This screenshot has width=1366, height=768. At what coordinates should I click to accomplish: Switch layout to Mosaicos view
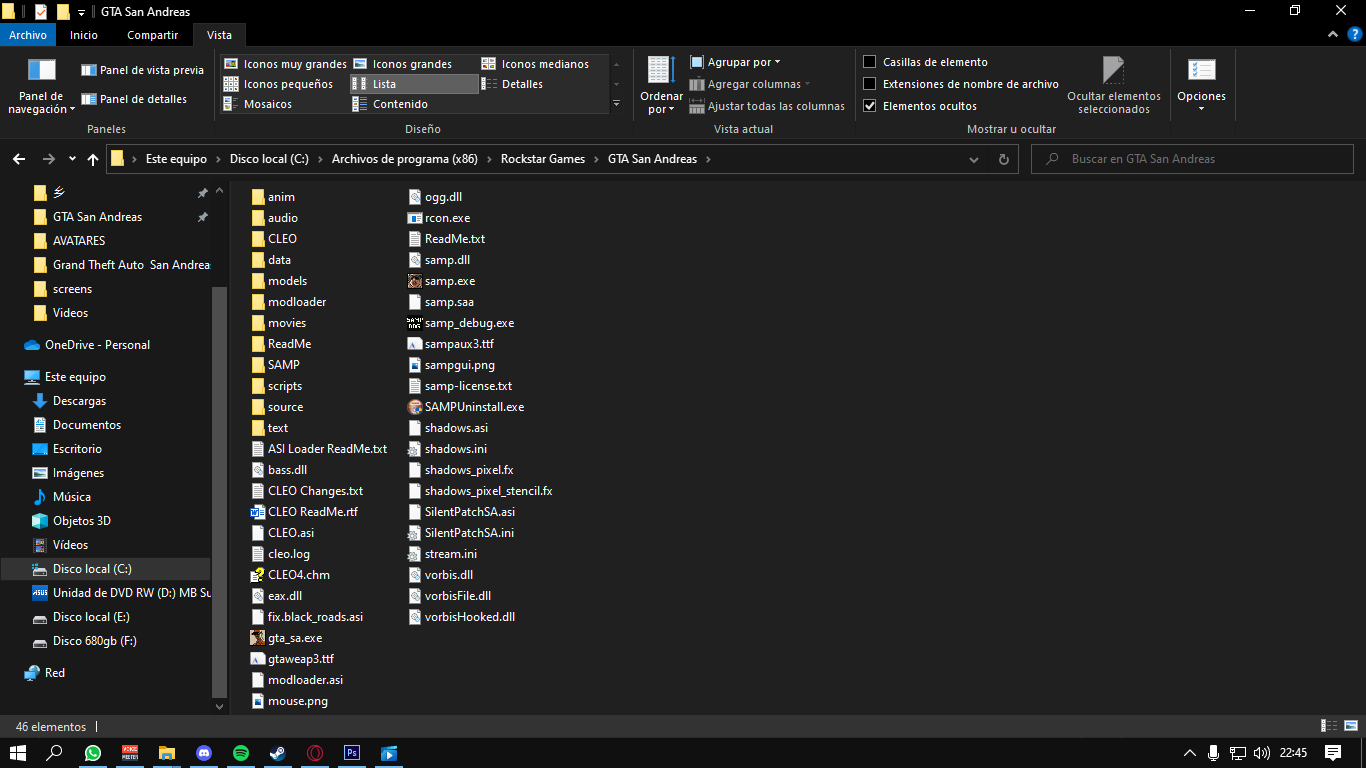(x=257, y=104)
